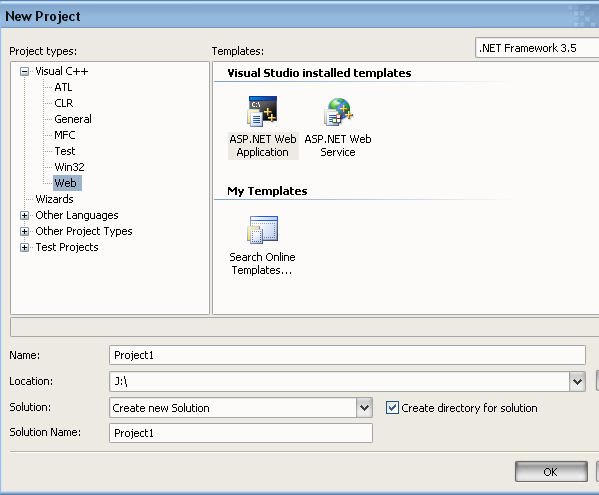Select the Wizards tree item

tap(54, 199)
